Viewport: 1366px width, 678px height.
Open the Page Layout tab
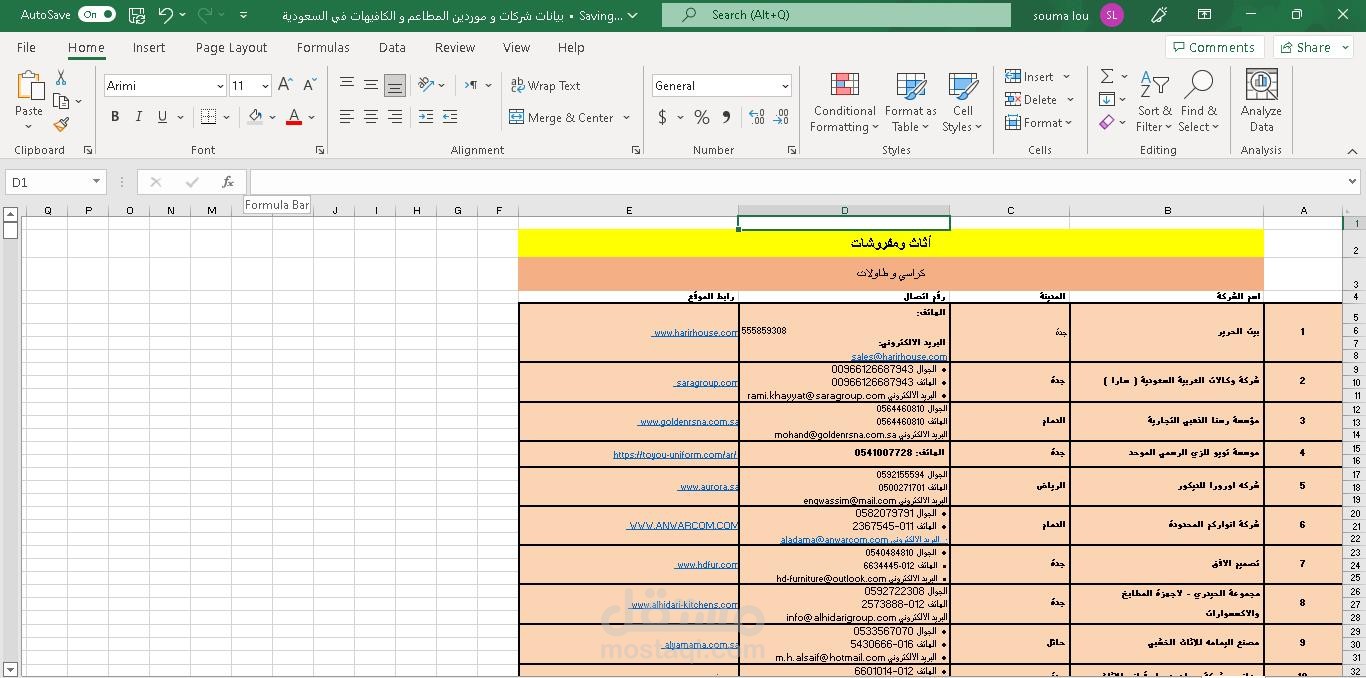(x=231, y=47)
